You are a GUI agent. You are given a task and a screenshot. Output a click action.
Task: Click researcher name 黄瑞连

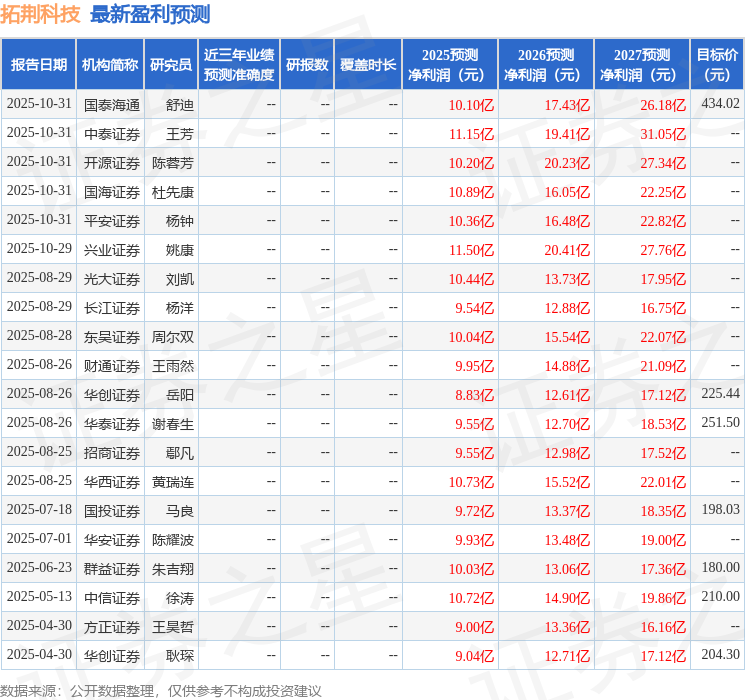pyautogui.click(x=173, y=482)
